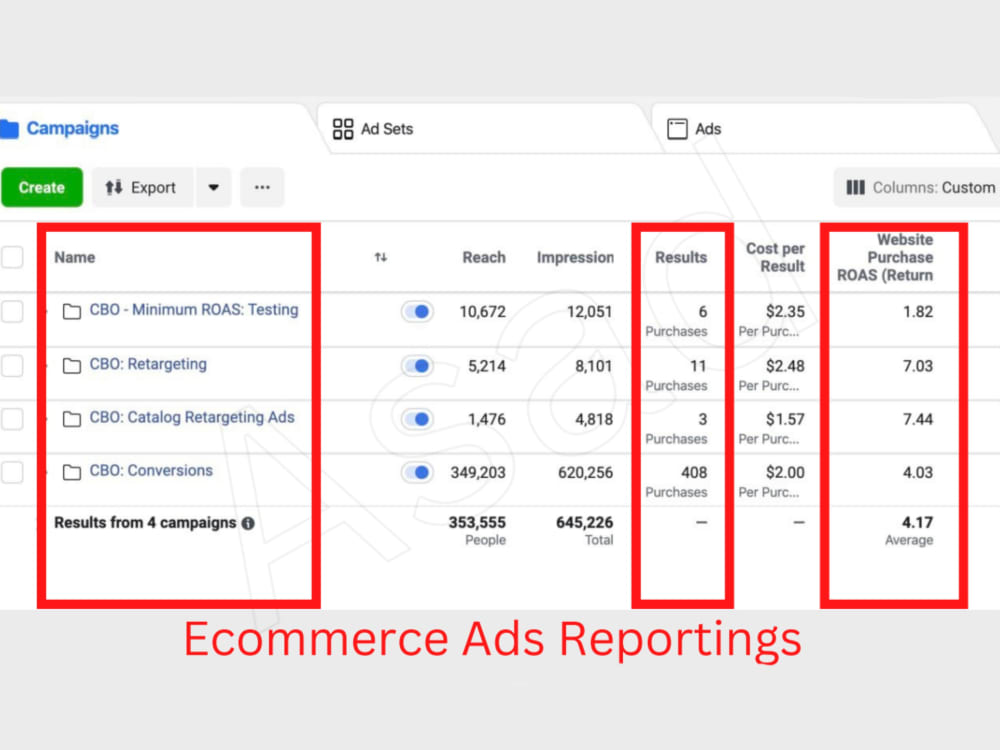This screenshot has width=1000, height=750.
Task: Click the Campaigns folder icon
Action: (x=10, y=129)
